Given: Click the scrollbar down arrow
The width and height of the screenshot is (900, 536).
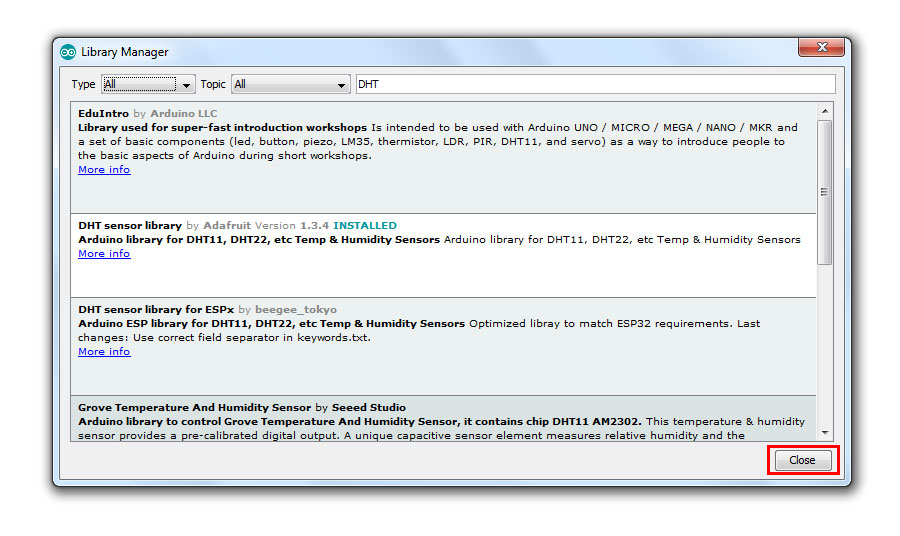Looking at the screenshot, I should 825,433.
